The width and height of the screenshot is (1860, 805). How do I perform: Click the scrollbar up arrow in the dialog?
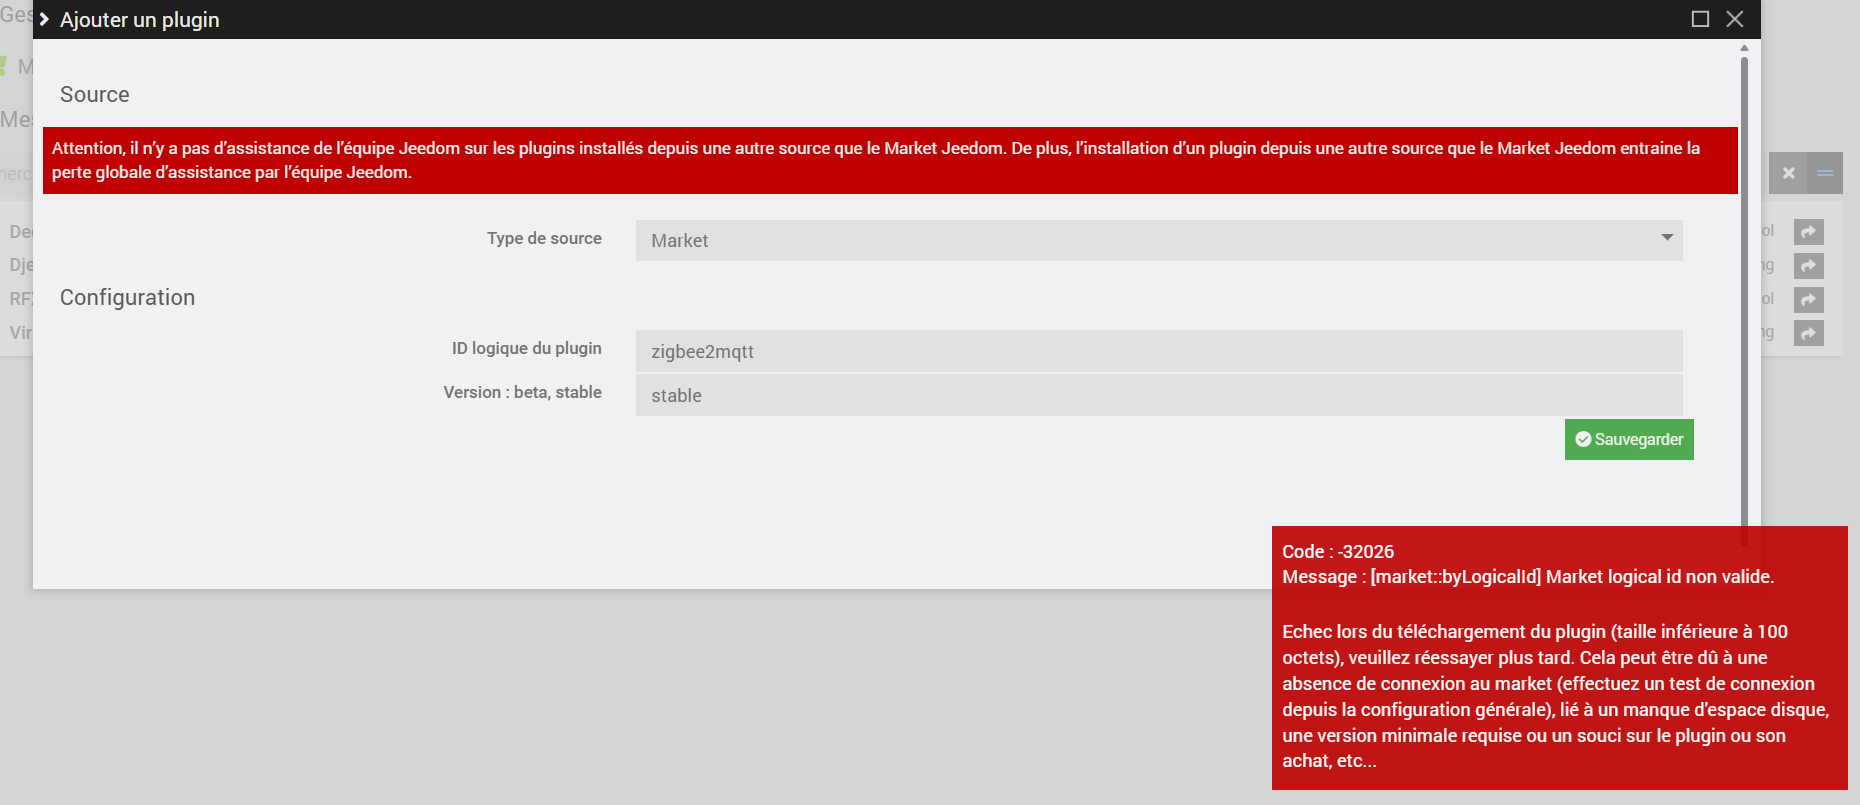pyautogui.click(x=1744, y=47)
